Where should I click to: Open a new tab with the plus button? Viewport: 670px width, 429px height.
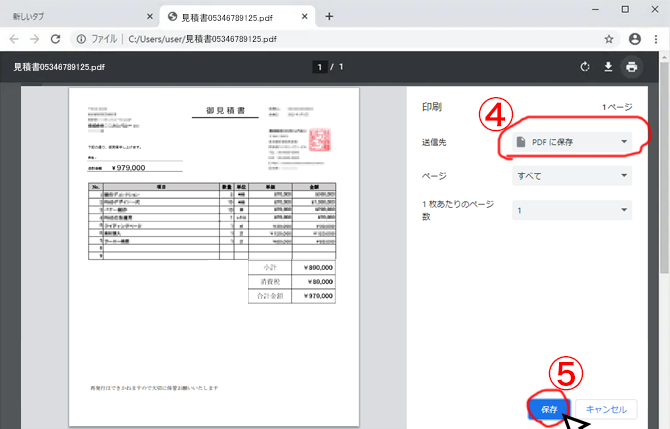(x=329, y=16)
